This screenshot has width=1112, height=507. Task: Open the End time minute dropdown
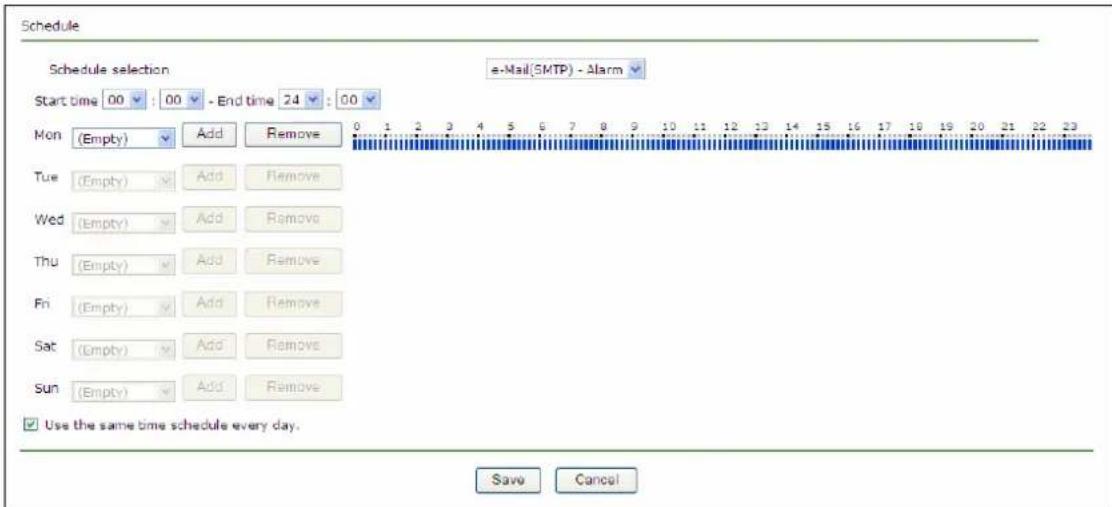tap(359, 100)
